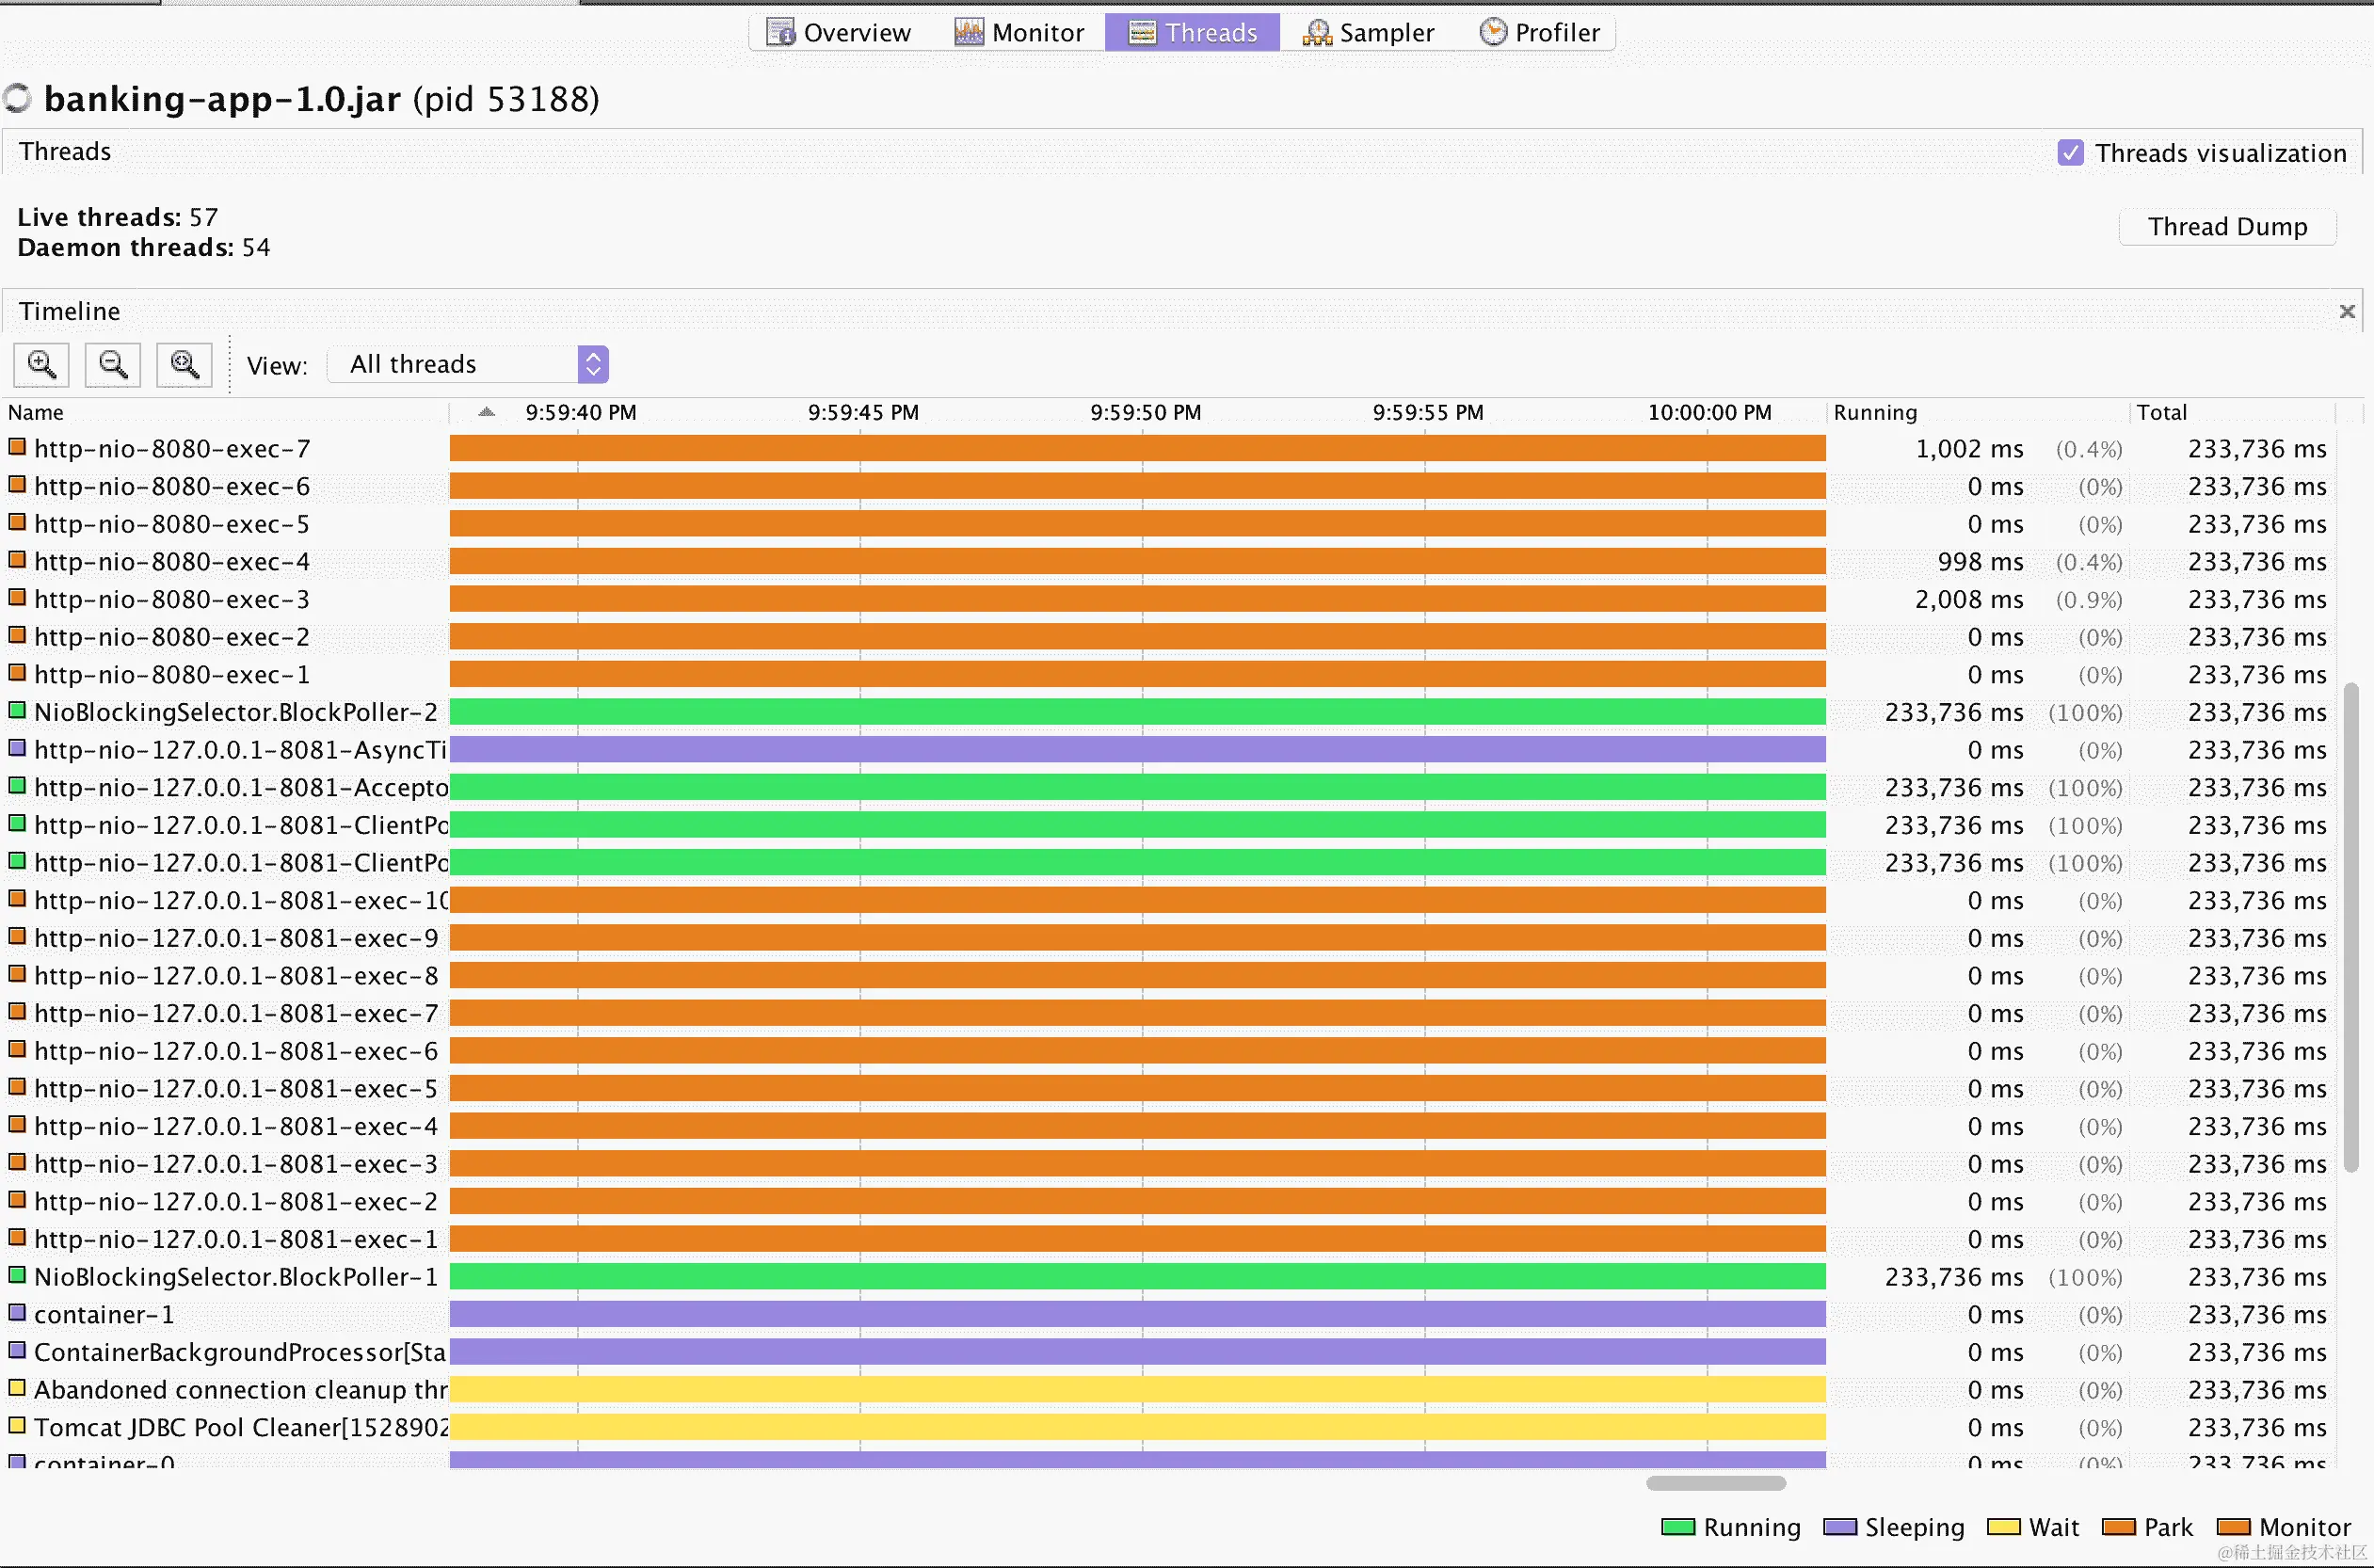
Task: Close the Timeline panel
Action: 2347,312
